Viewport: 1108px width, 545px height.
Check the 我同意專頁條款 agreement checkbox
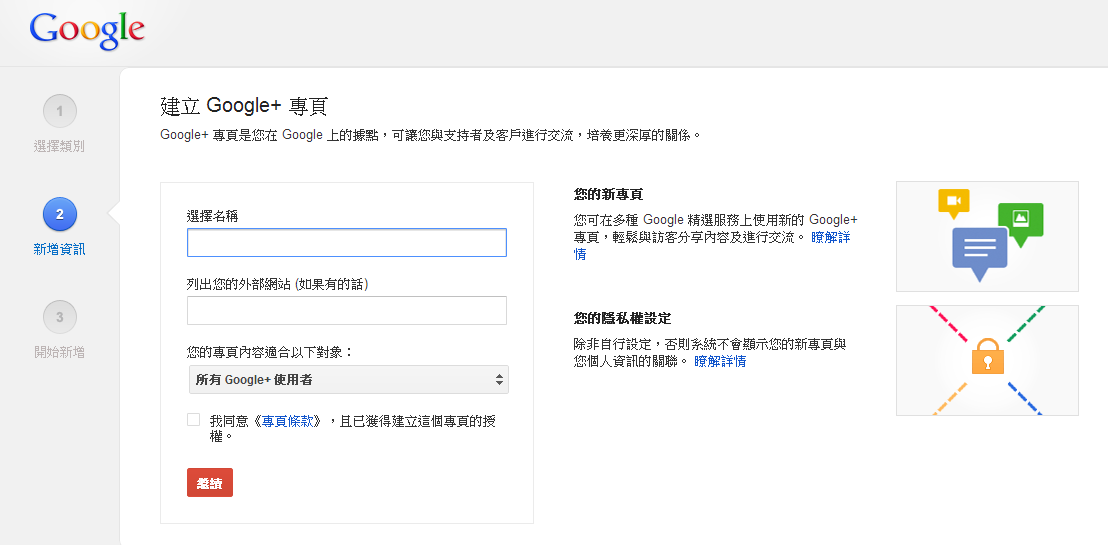tap(194, 420)
